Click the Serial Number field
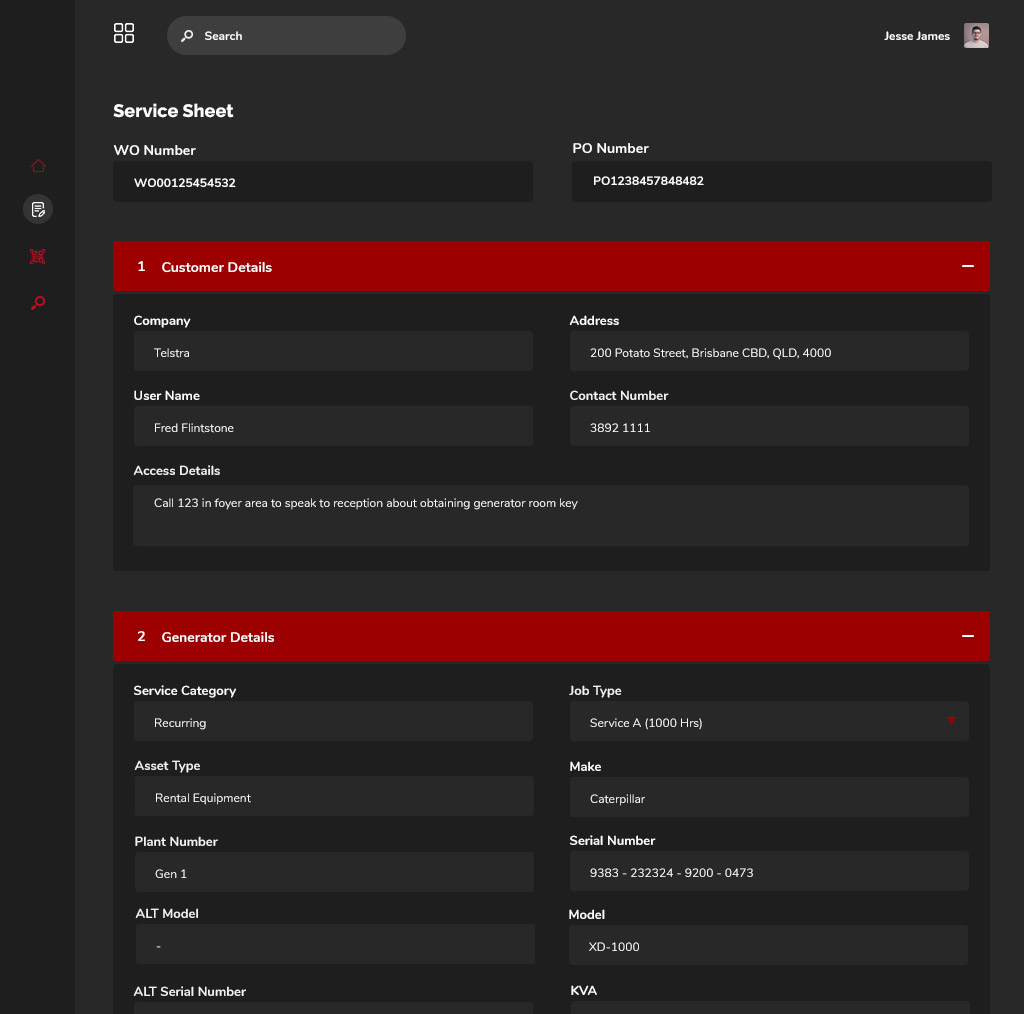This screenshot has height=1014, width=1024. pyautogui.click(x=769, y=872)
